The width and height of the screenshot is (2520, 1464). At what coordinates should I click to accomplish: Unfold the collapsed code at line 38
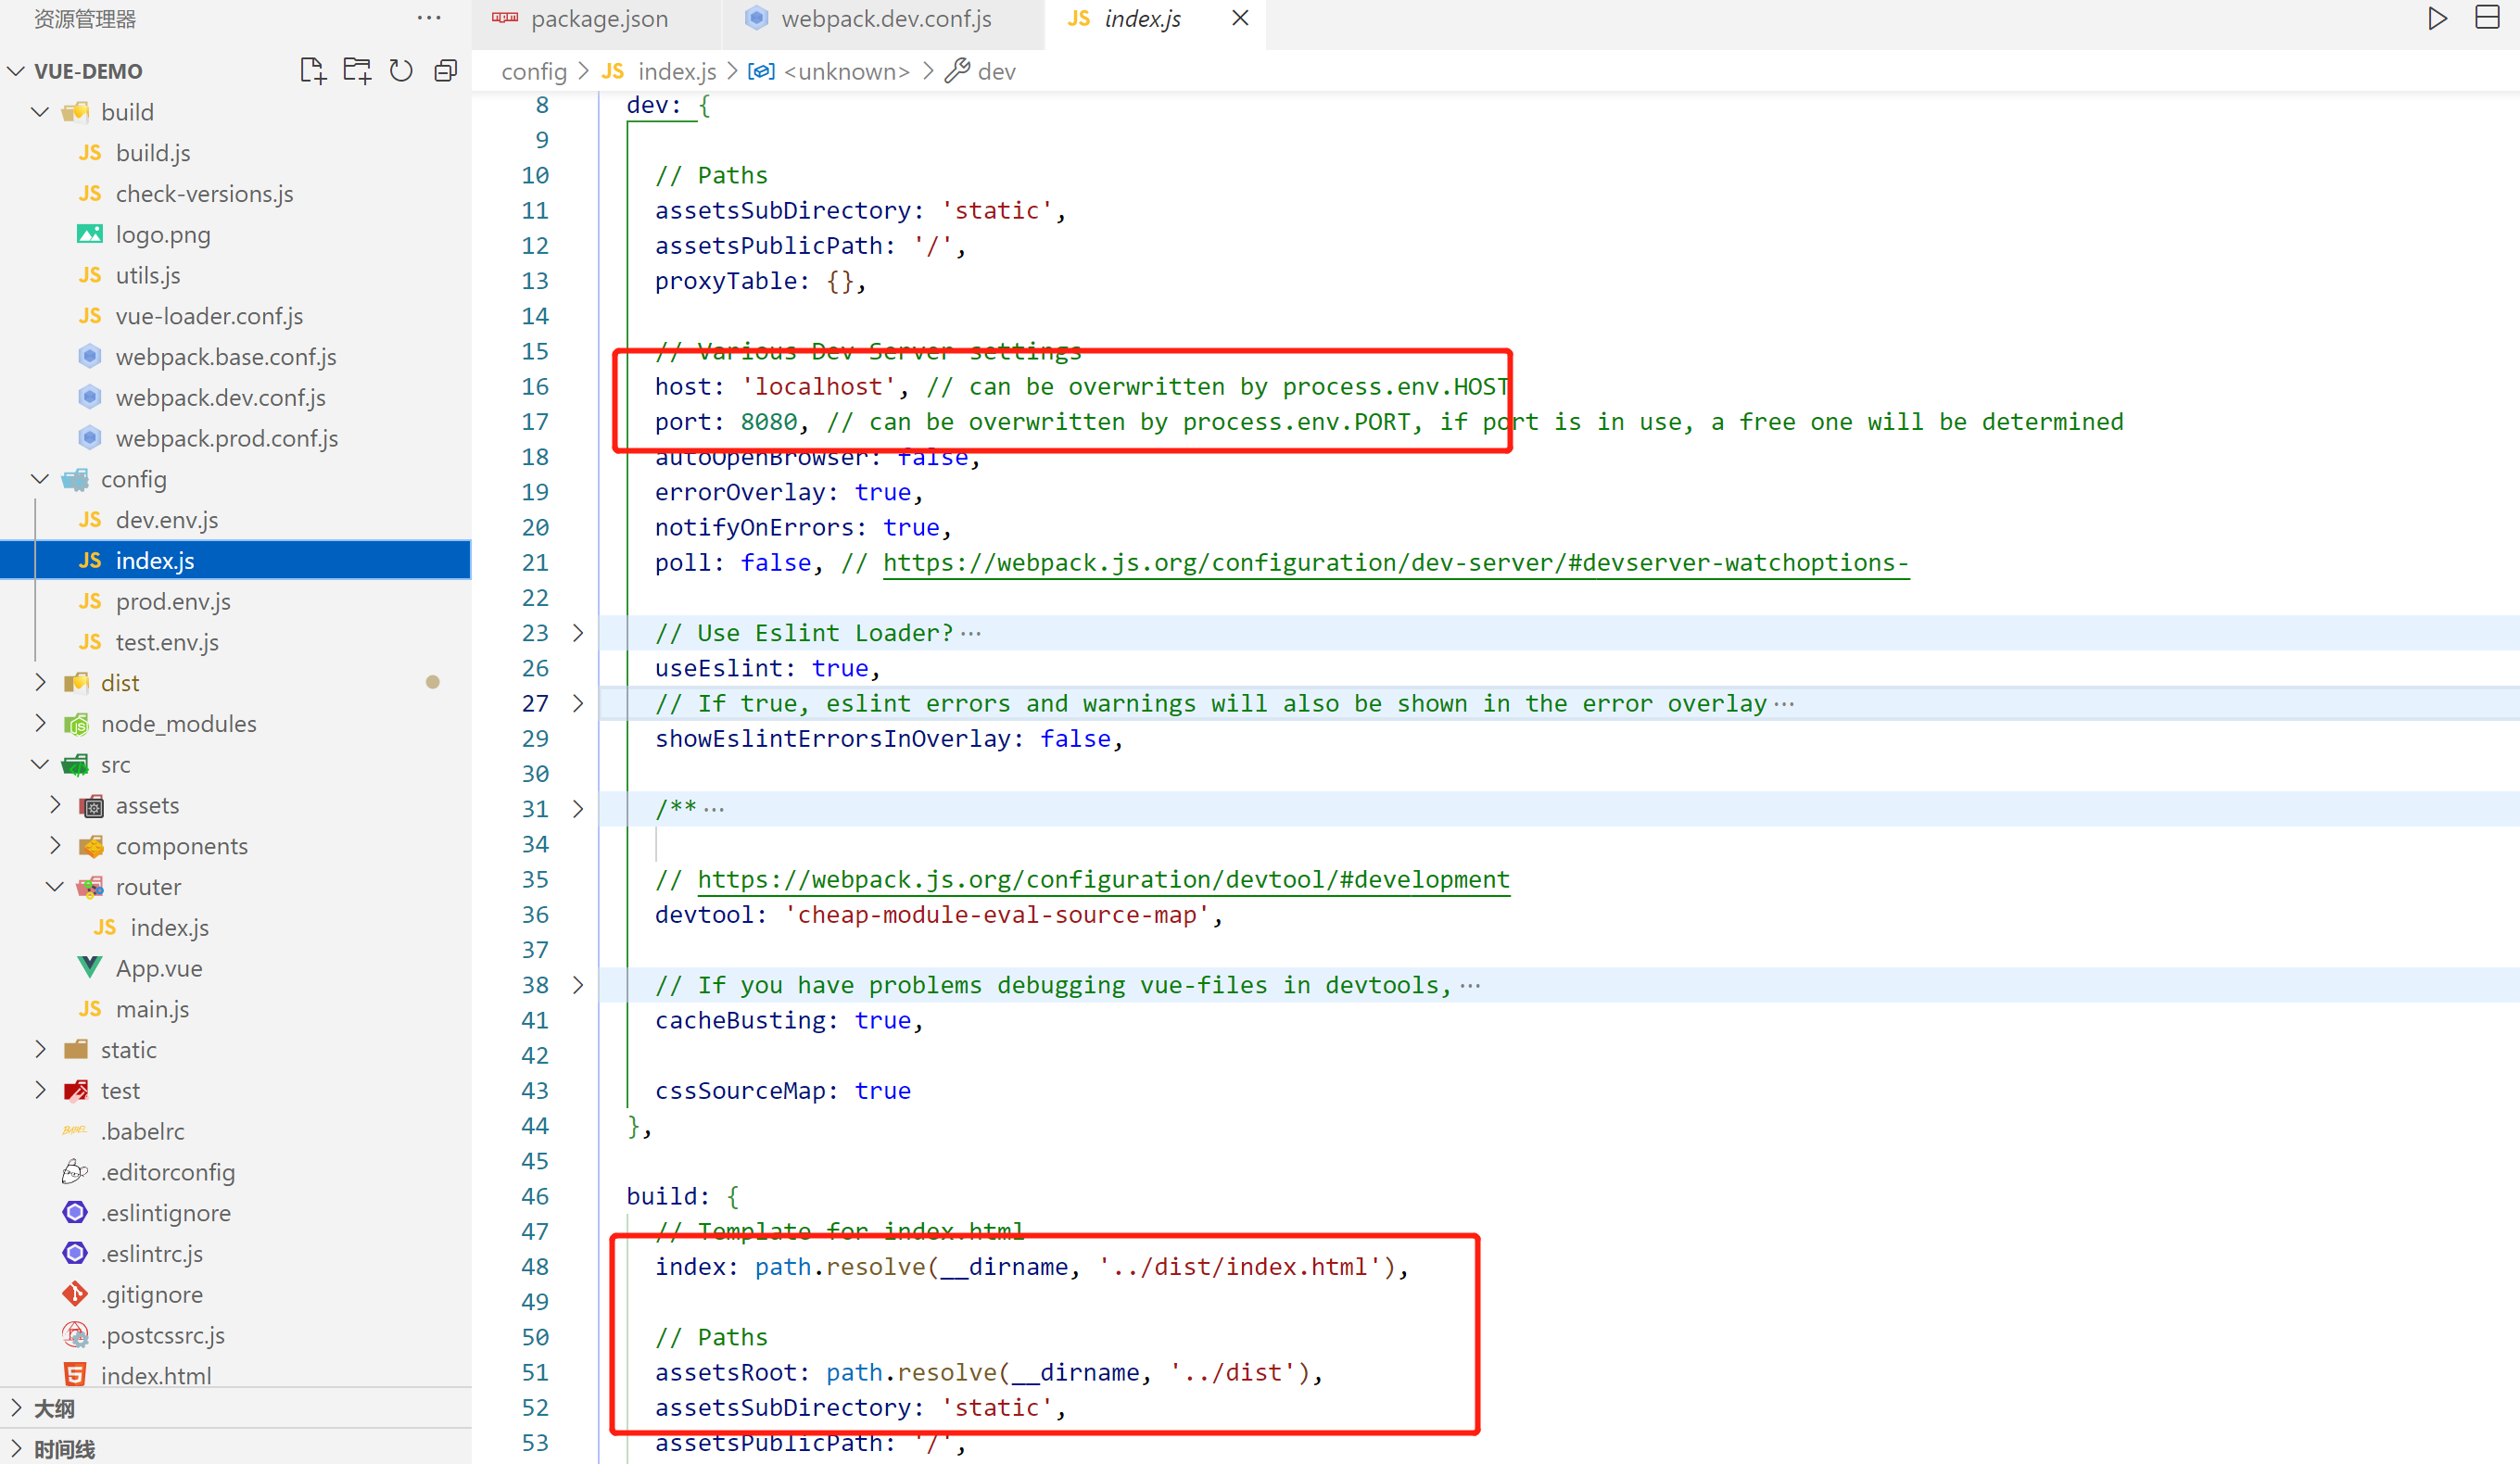point(578,985)
